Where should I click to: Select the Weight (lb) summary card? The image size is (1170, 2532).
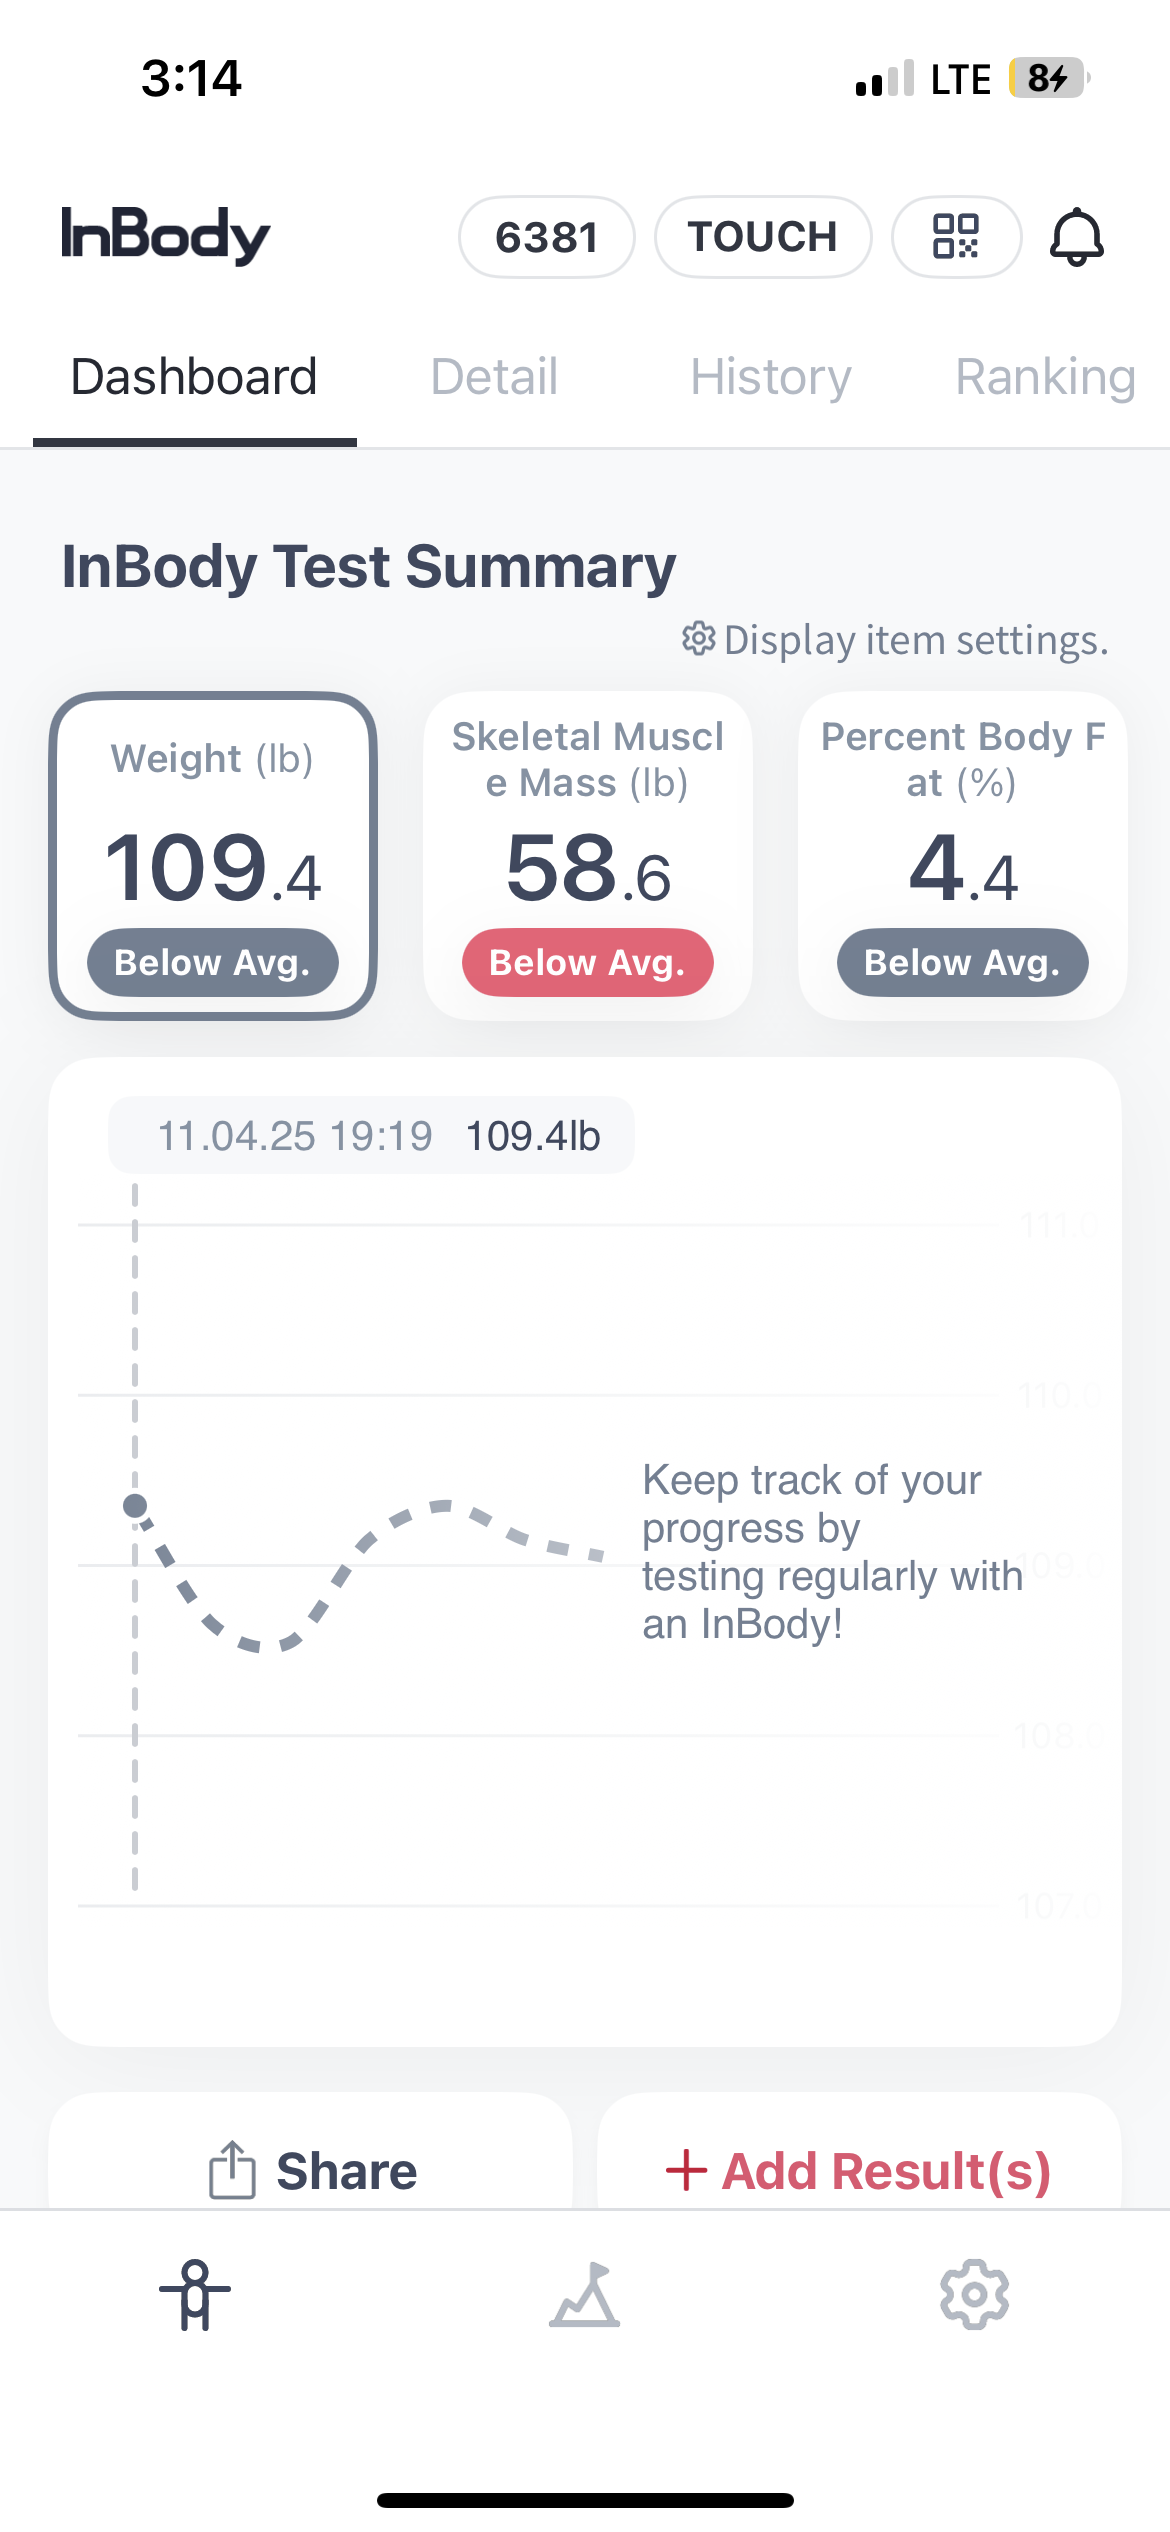[x=213, y=856]
